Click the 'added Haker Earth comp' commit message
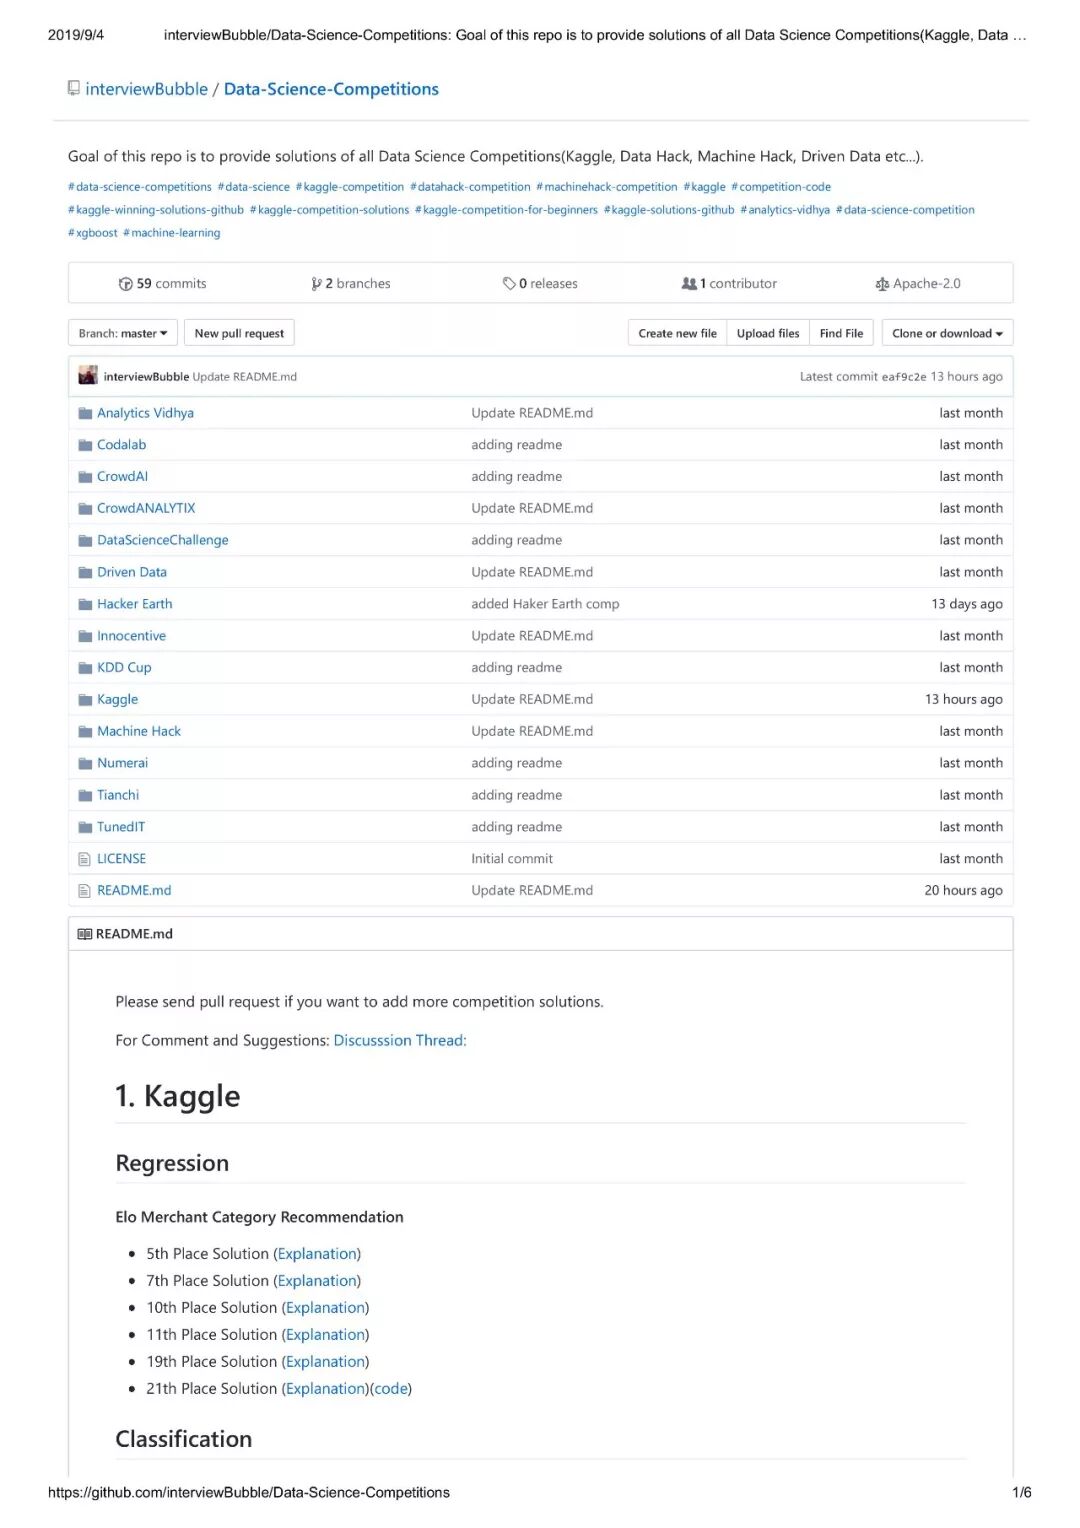This screenshot has width=1080, height=1528. click(545, 604)
